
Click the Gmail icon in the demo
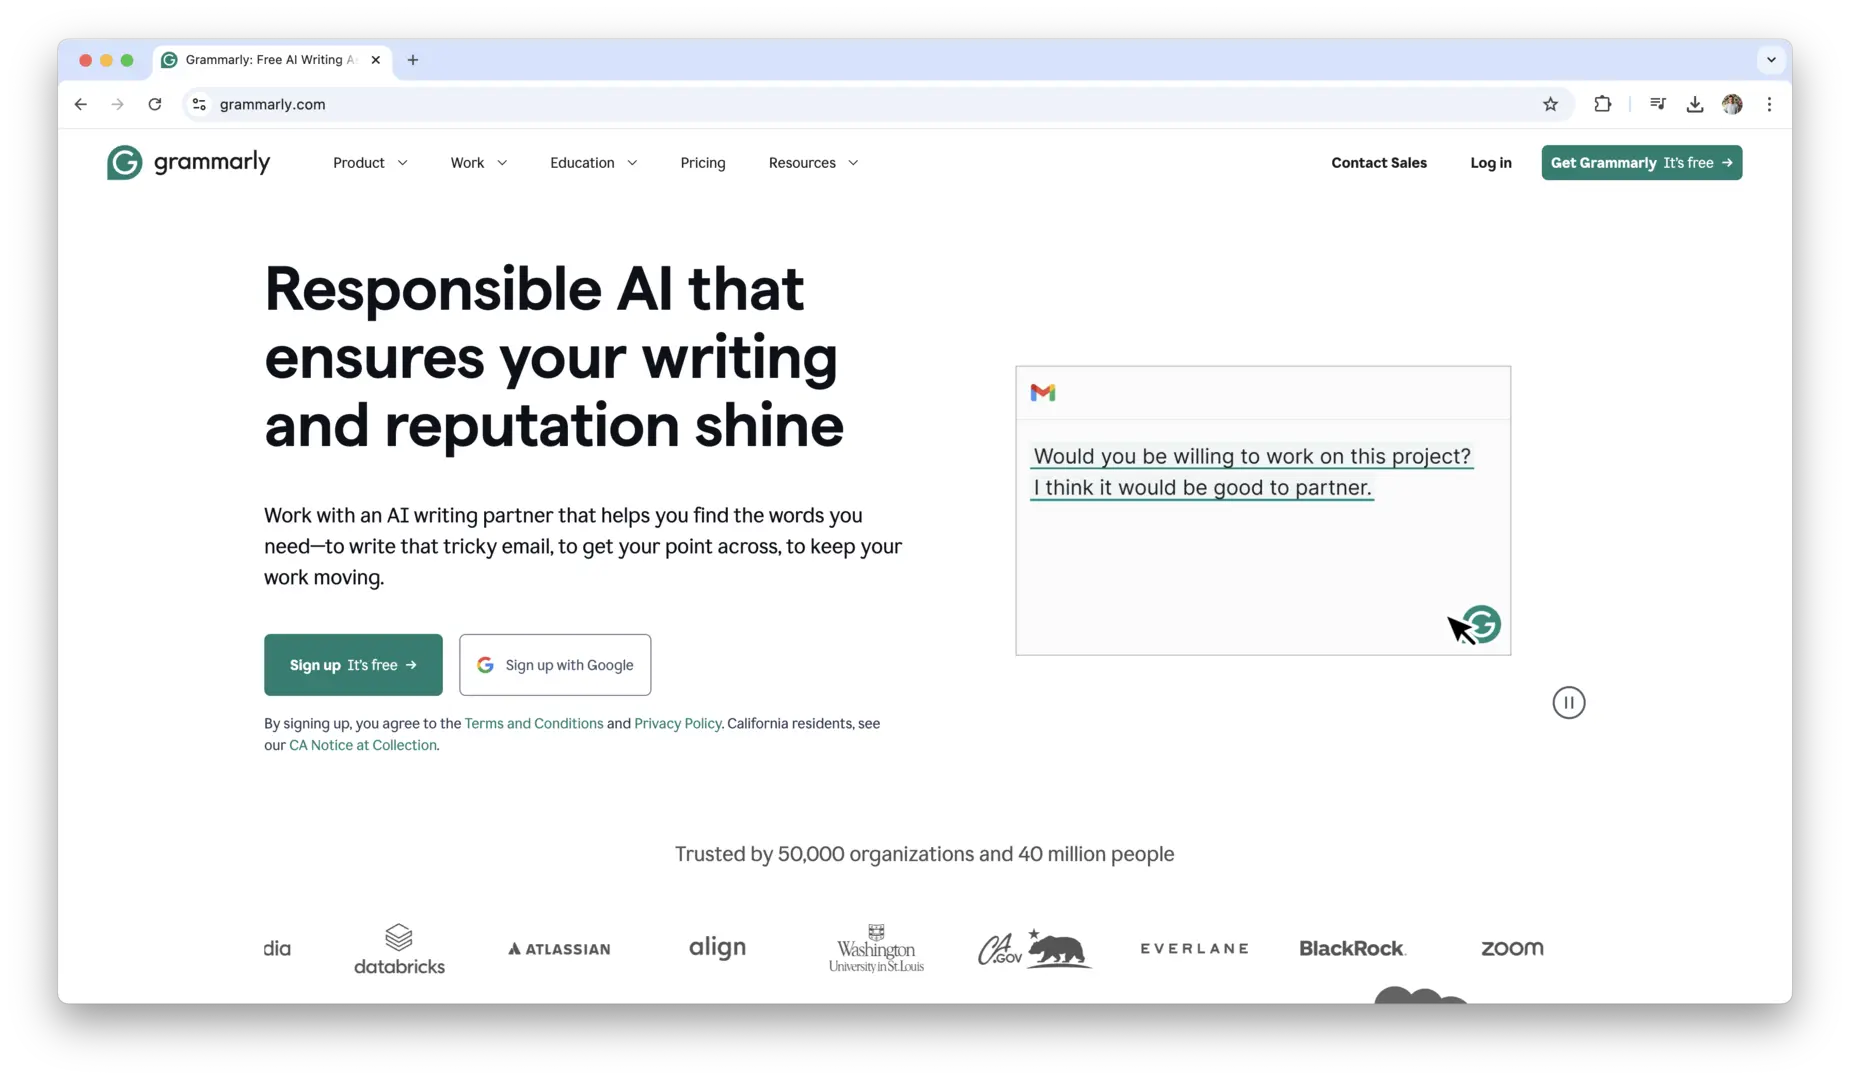(x=1043, y=392)
